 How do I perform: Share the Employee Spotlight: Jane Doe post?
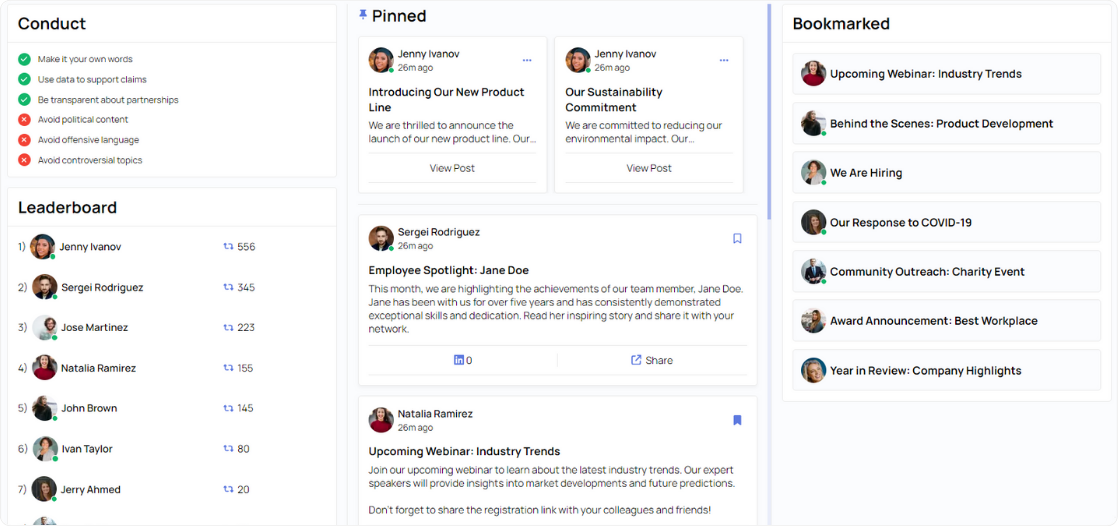(x=652, y=361)
